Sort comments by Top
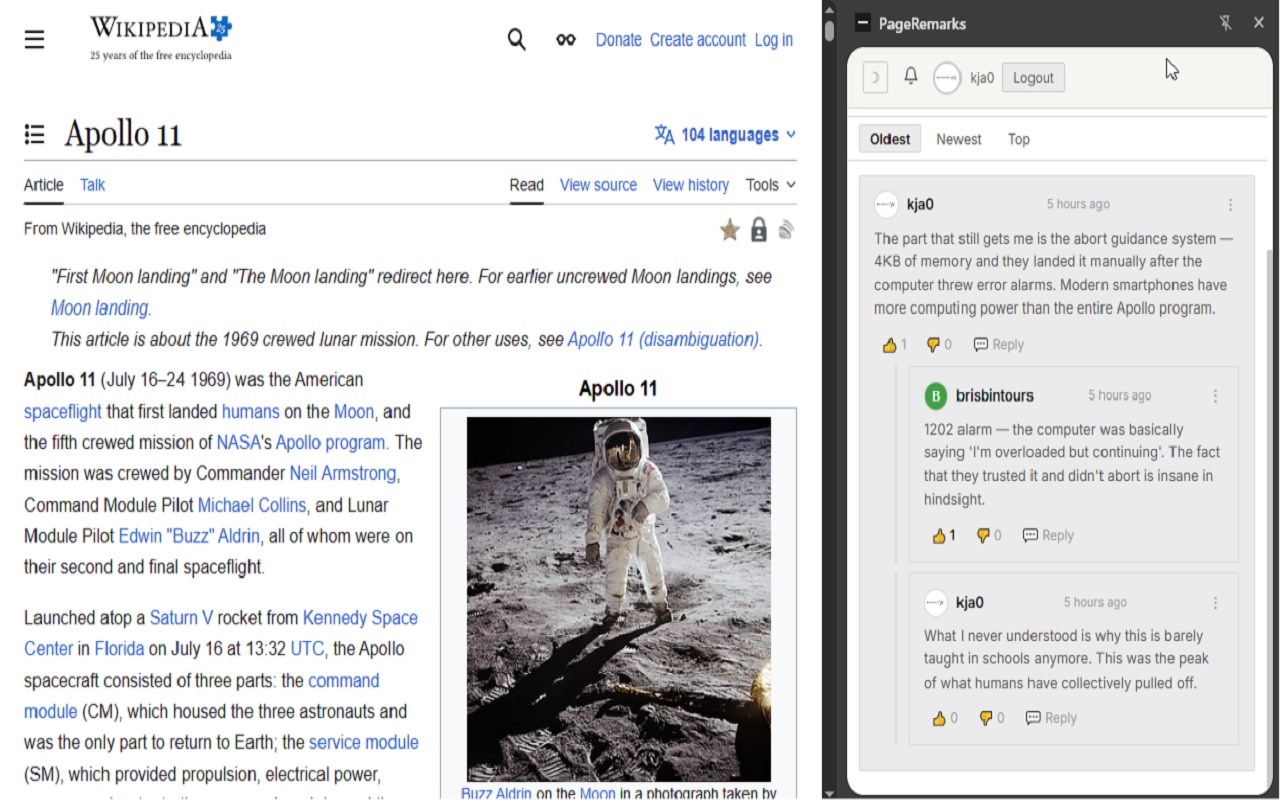Viewport: 1280px width, 800px height. [1019, 139]
